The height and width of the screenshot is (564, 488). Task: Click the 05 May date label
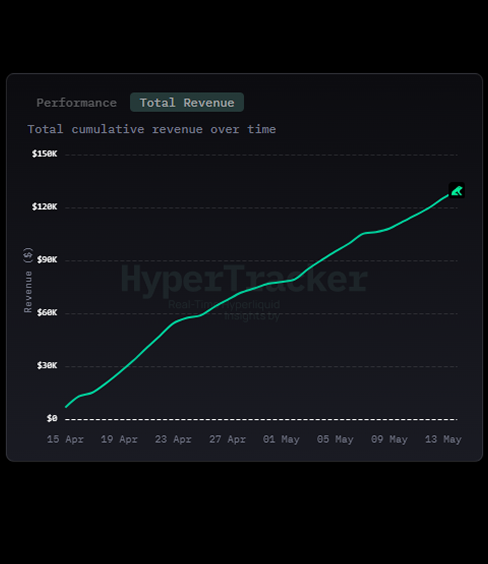(335, 440)
